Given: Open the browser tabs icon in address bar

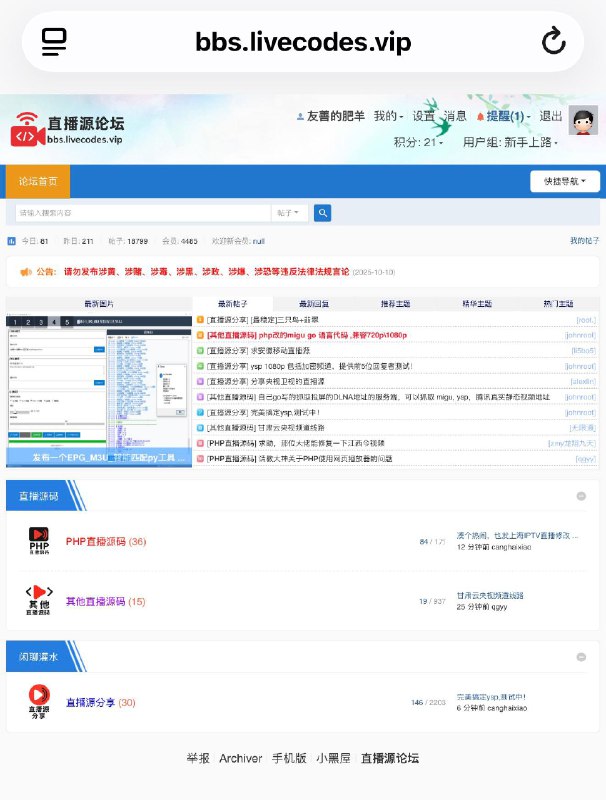Looking at the screenshot, I should [x=54, y=41].
